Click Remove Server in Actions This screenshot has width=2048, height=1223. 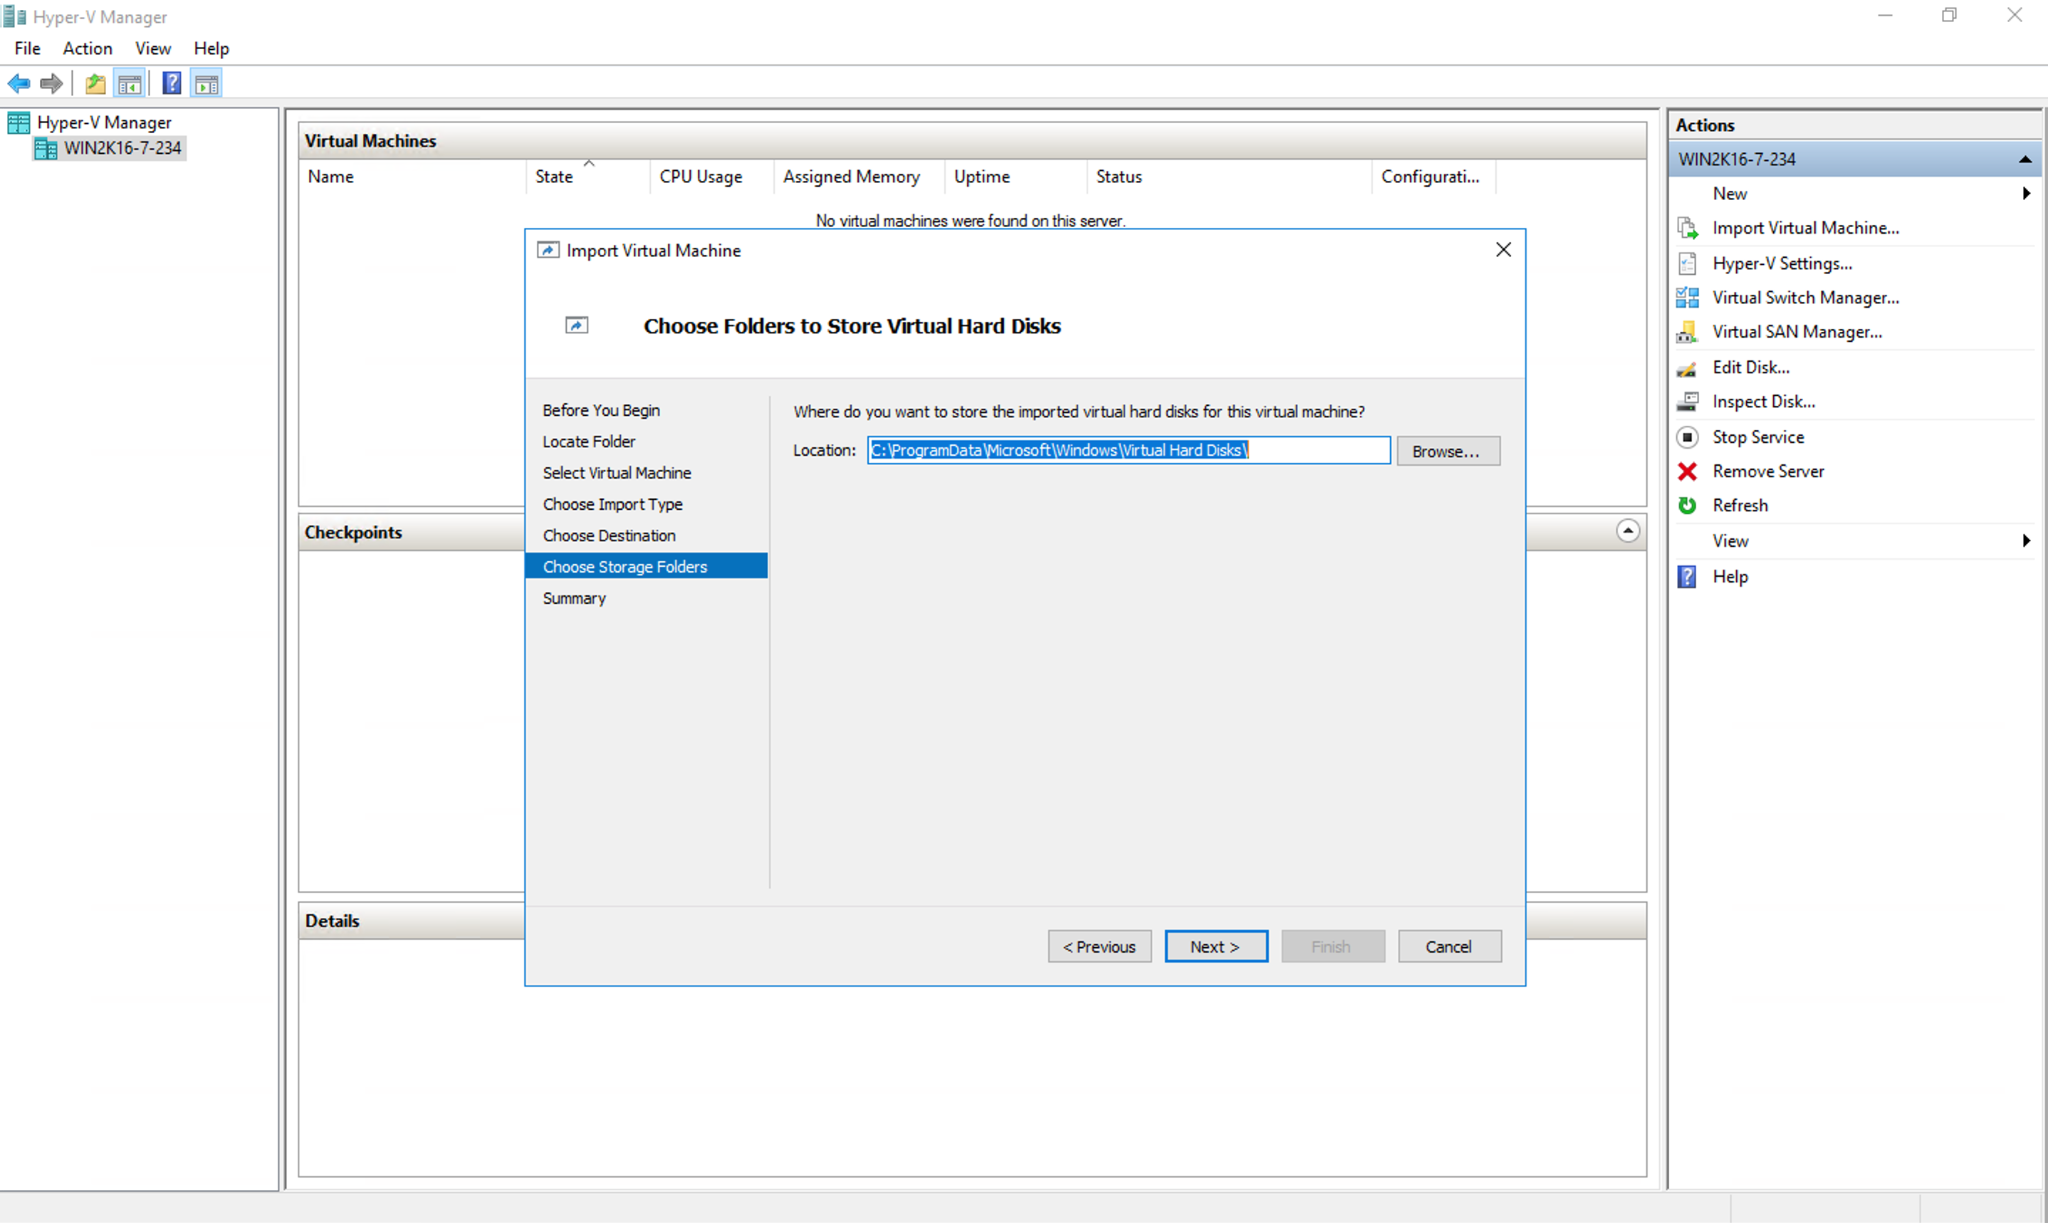pyautogui.click(x=1768, y=471)
